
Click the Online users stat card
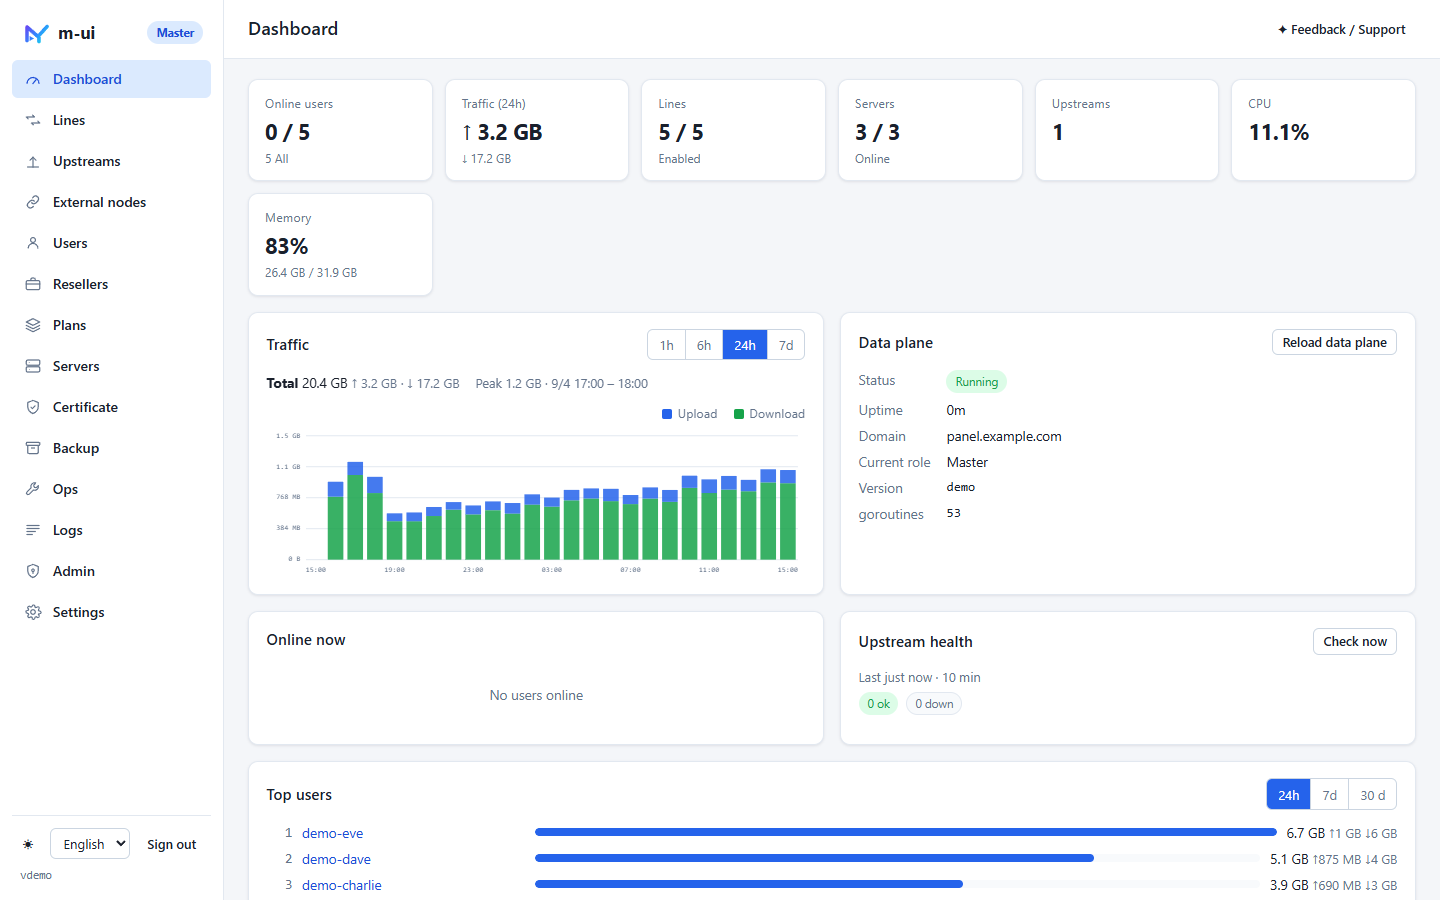[340, 130]
